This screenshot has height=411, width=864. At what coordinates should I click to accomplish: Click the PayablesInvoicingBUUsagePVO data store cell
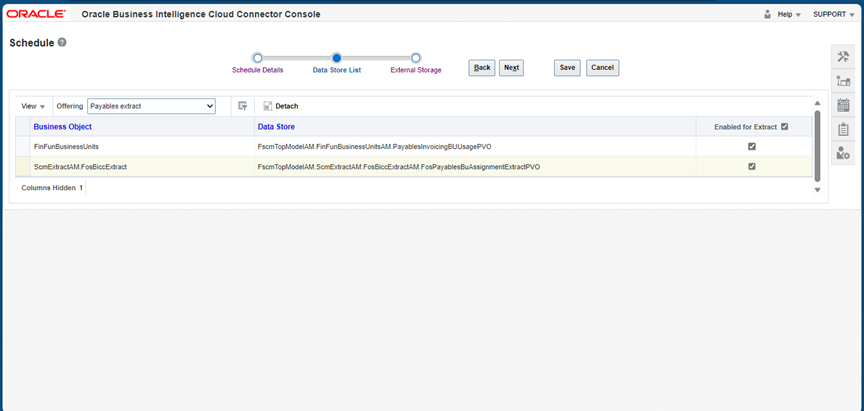click(x=476, y=147)
